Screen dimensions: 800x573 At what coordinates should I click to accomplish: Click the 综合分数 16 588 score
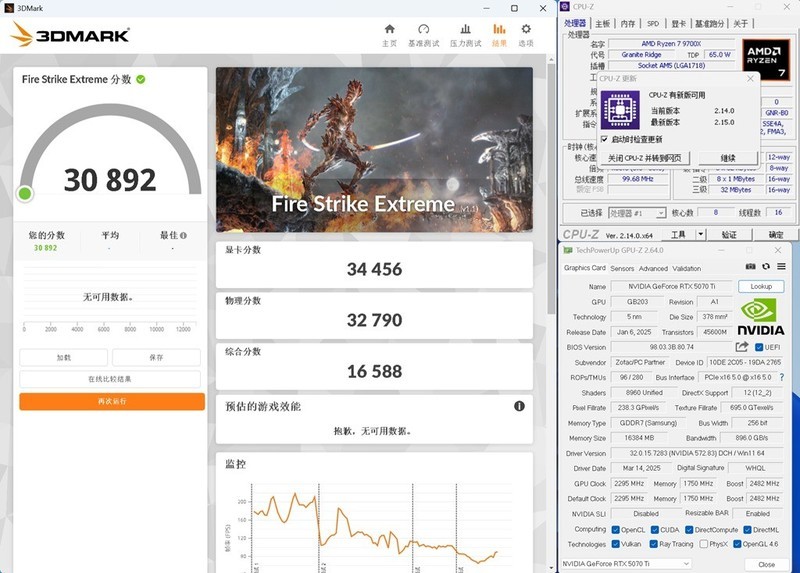point(374,371)
